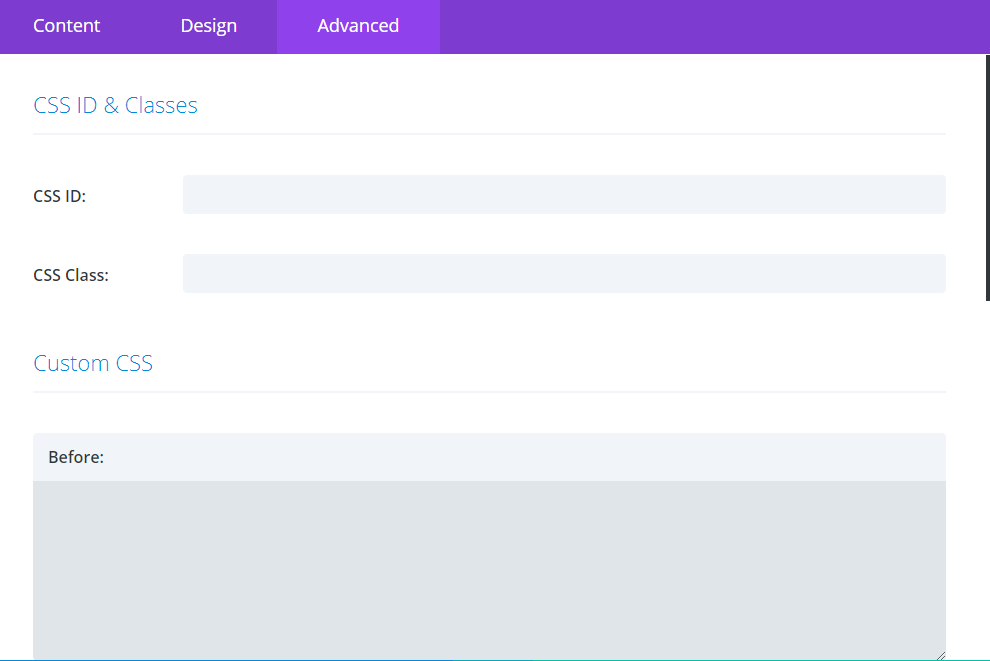Click the CSS ID & Classes section heading
Viewport: 990px width, 661px height.
[116, 106]
